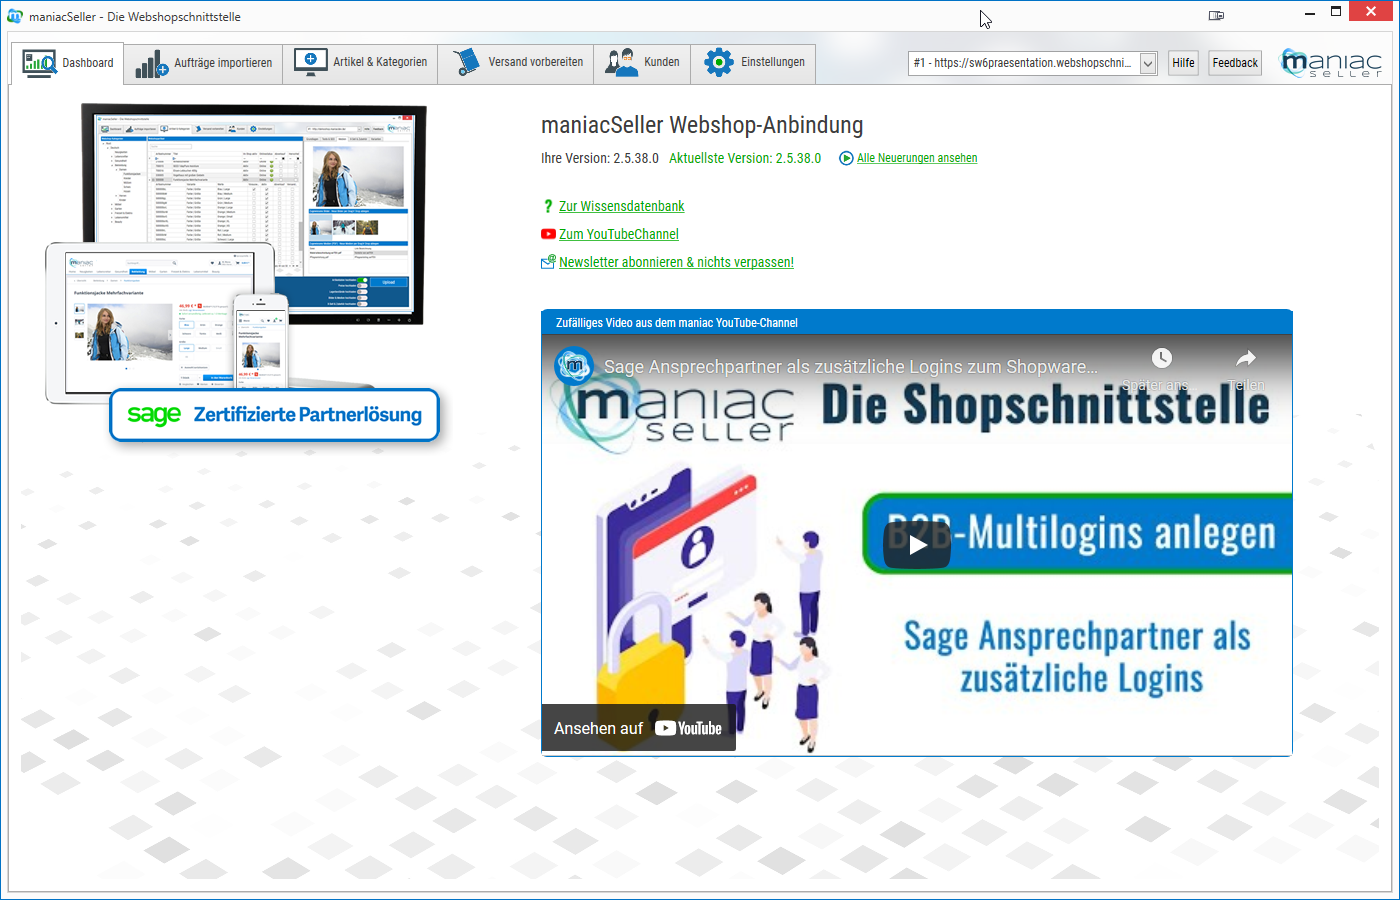Open the Kunden tab

click(642, 63)
